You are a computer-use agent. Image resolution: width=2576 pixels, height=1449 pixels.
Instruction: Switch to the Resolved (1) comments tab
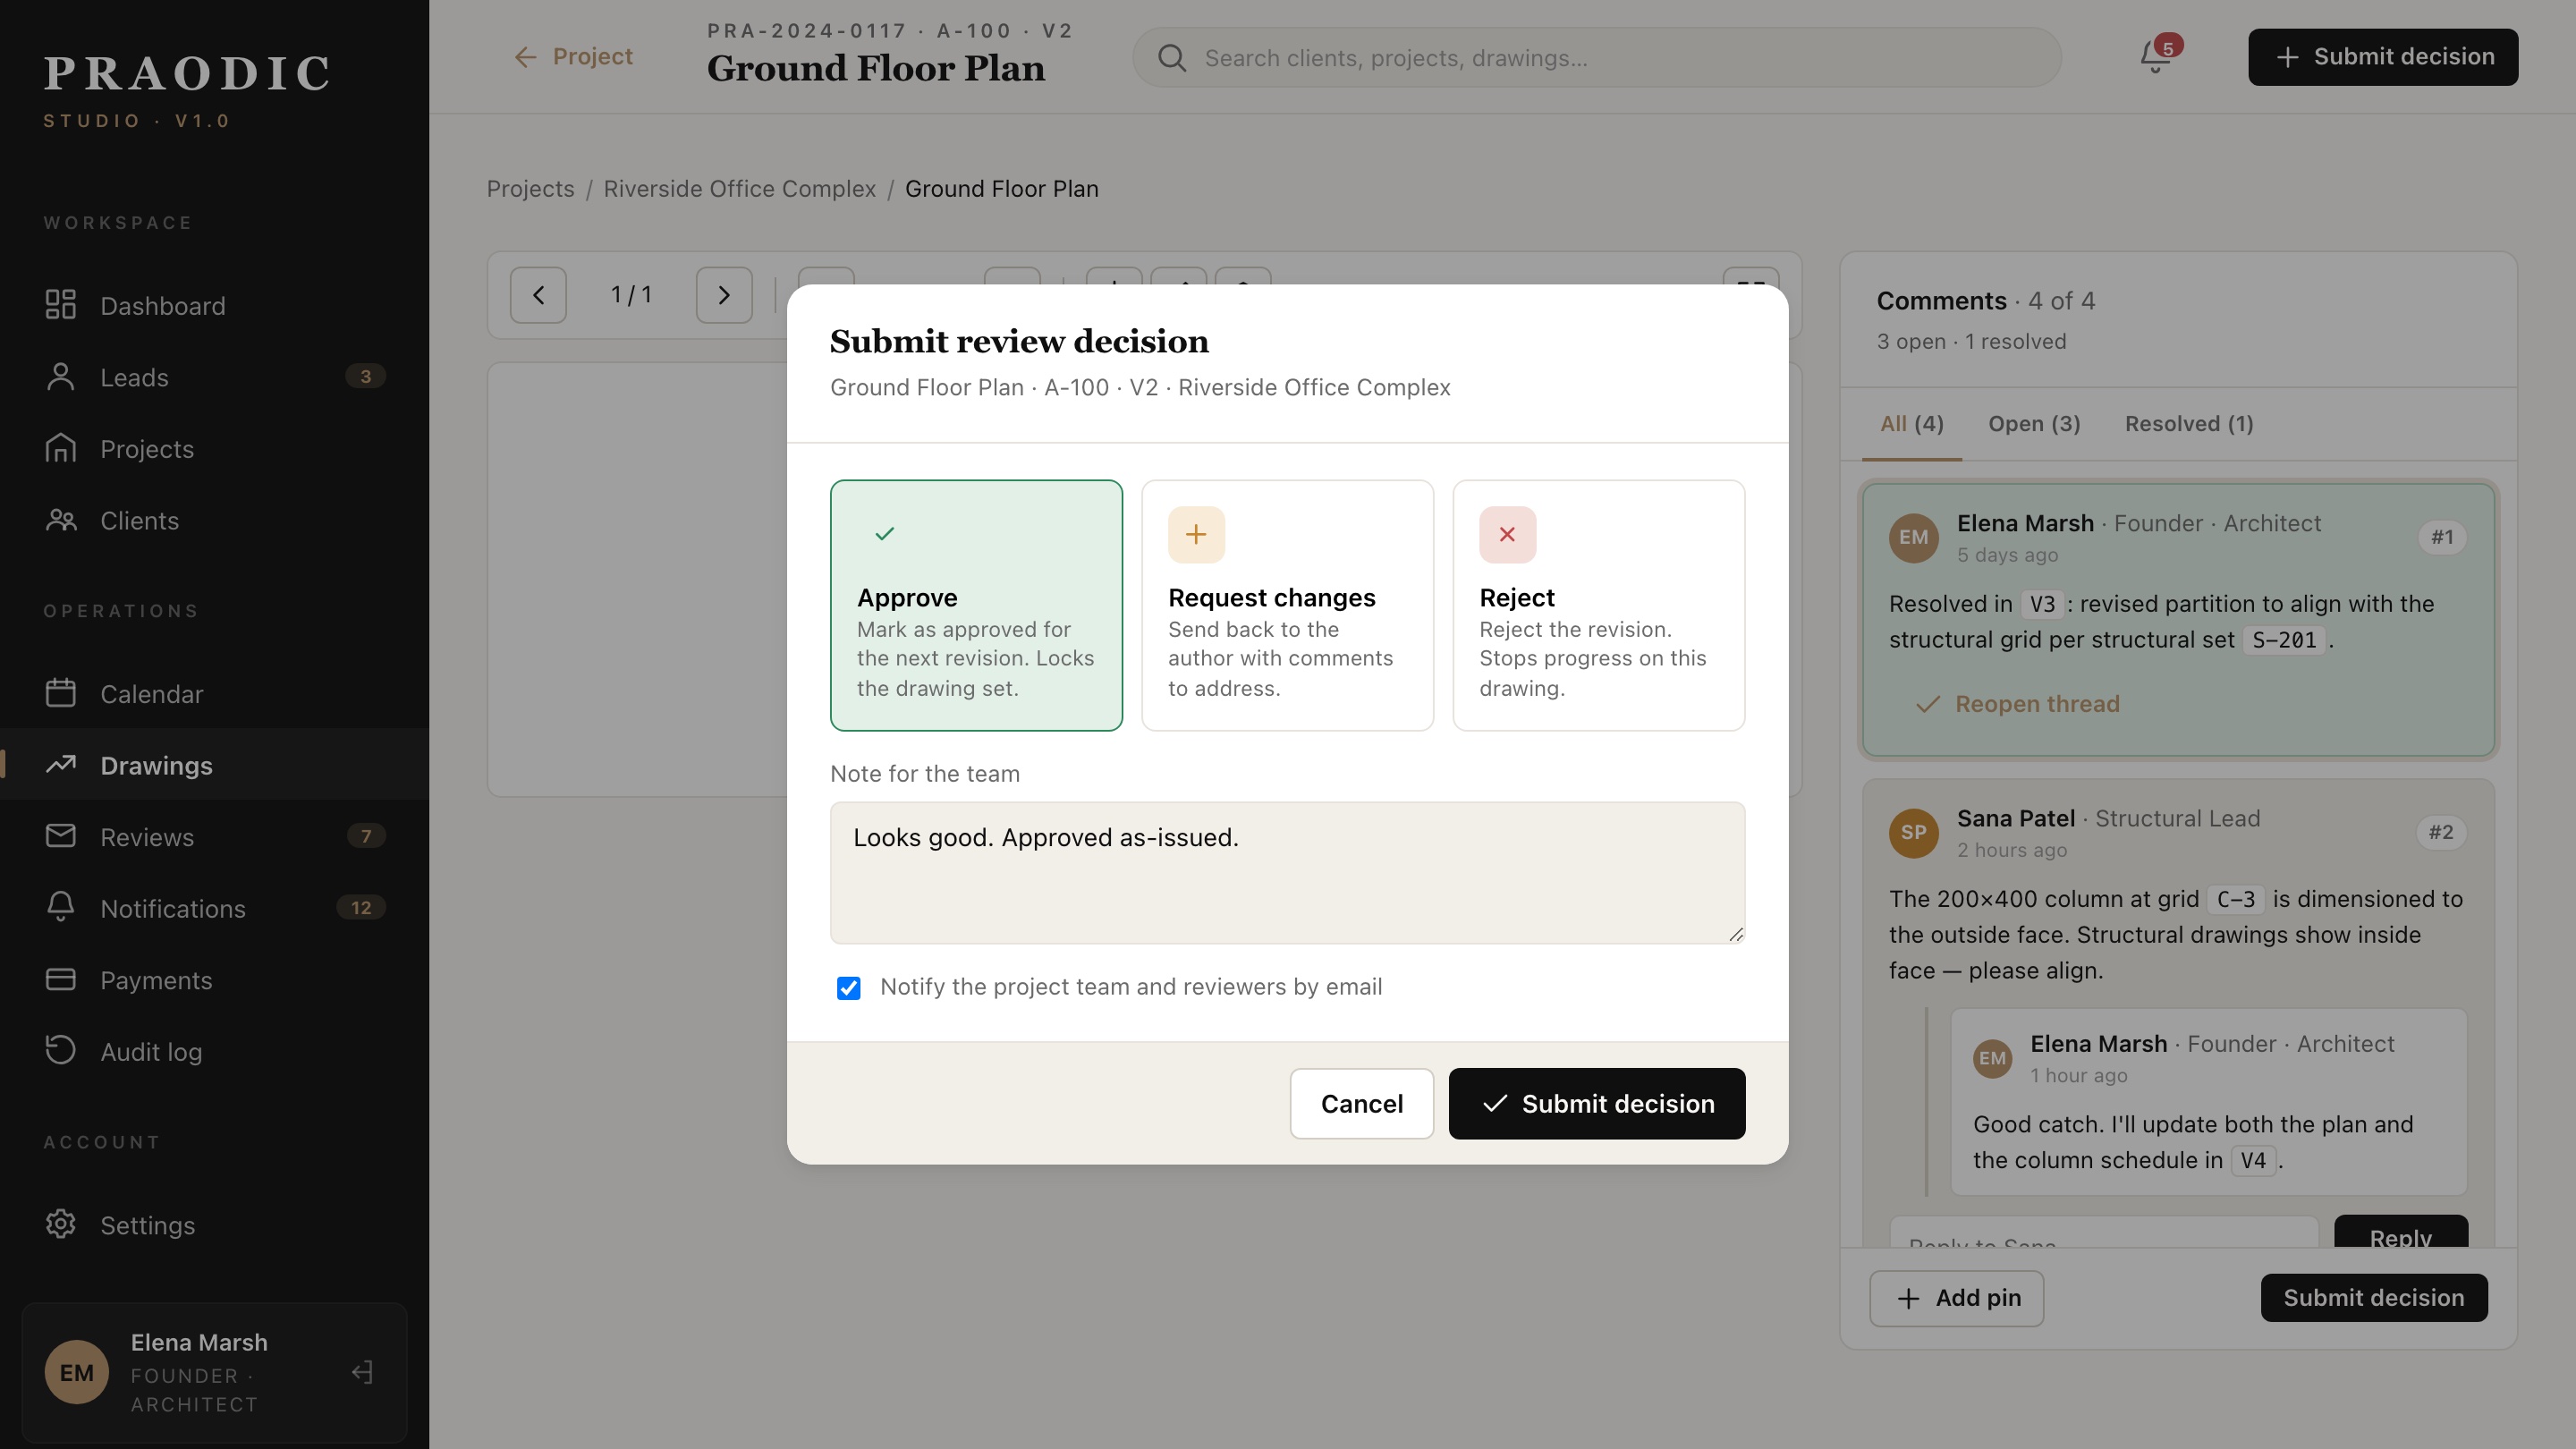click(2189, 424)
